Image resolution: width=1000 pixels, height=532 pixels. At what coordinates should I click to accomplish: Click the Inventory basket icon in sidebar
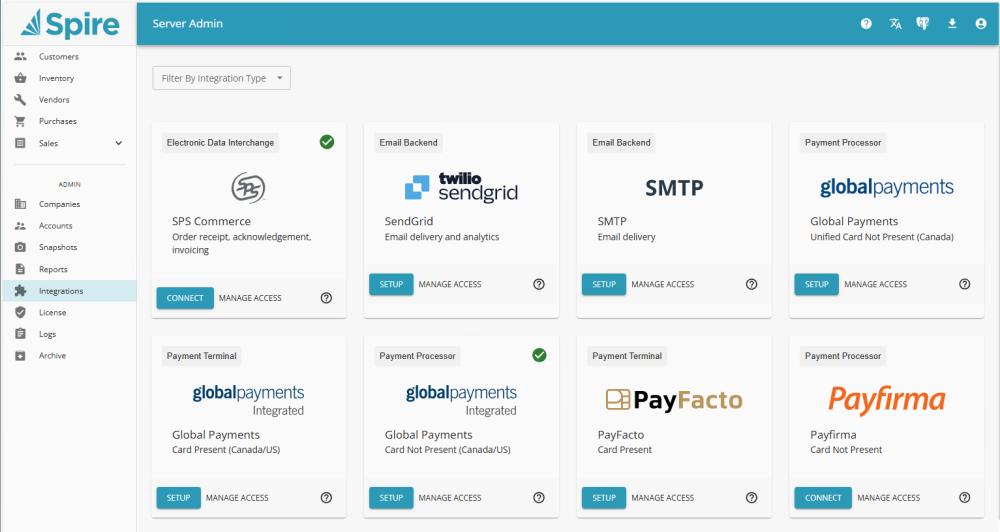pyautogui.click(x=20, y=78)
